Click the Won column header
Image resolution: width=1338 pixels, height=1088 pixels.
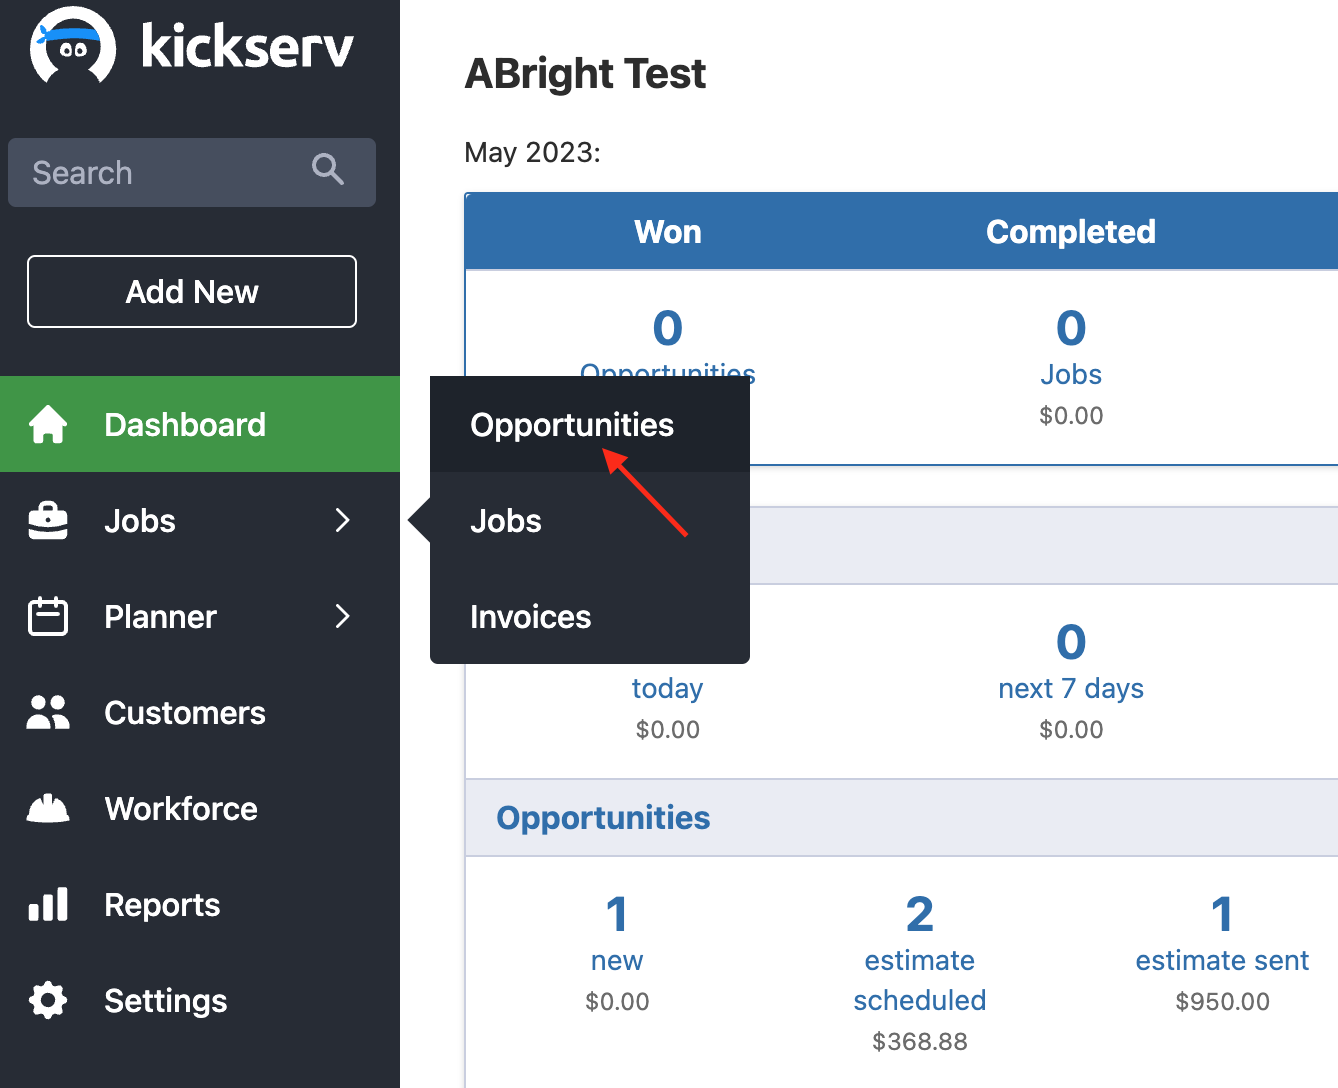pos(668,232)
